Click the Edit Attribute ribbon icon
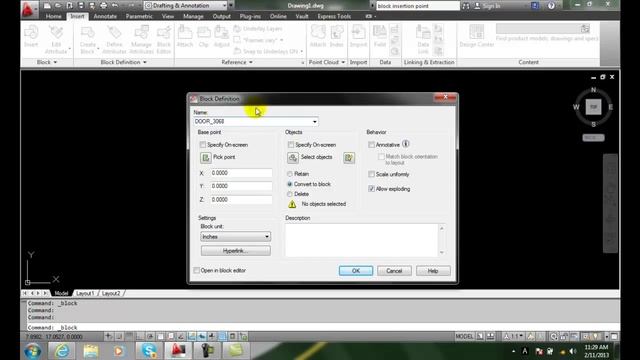 coord(56,33)
